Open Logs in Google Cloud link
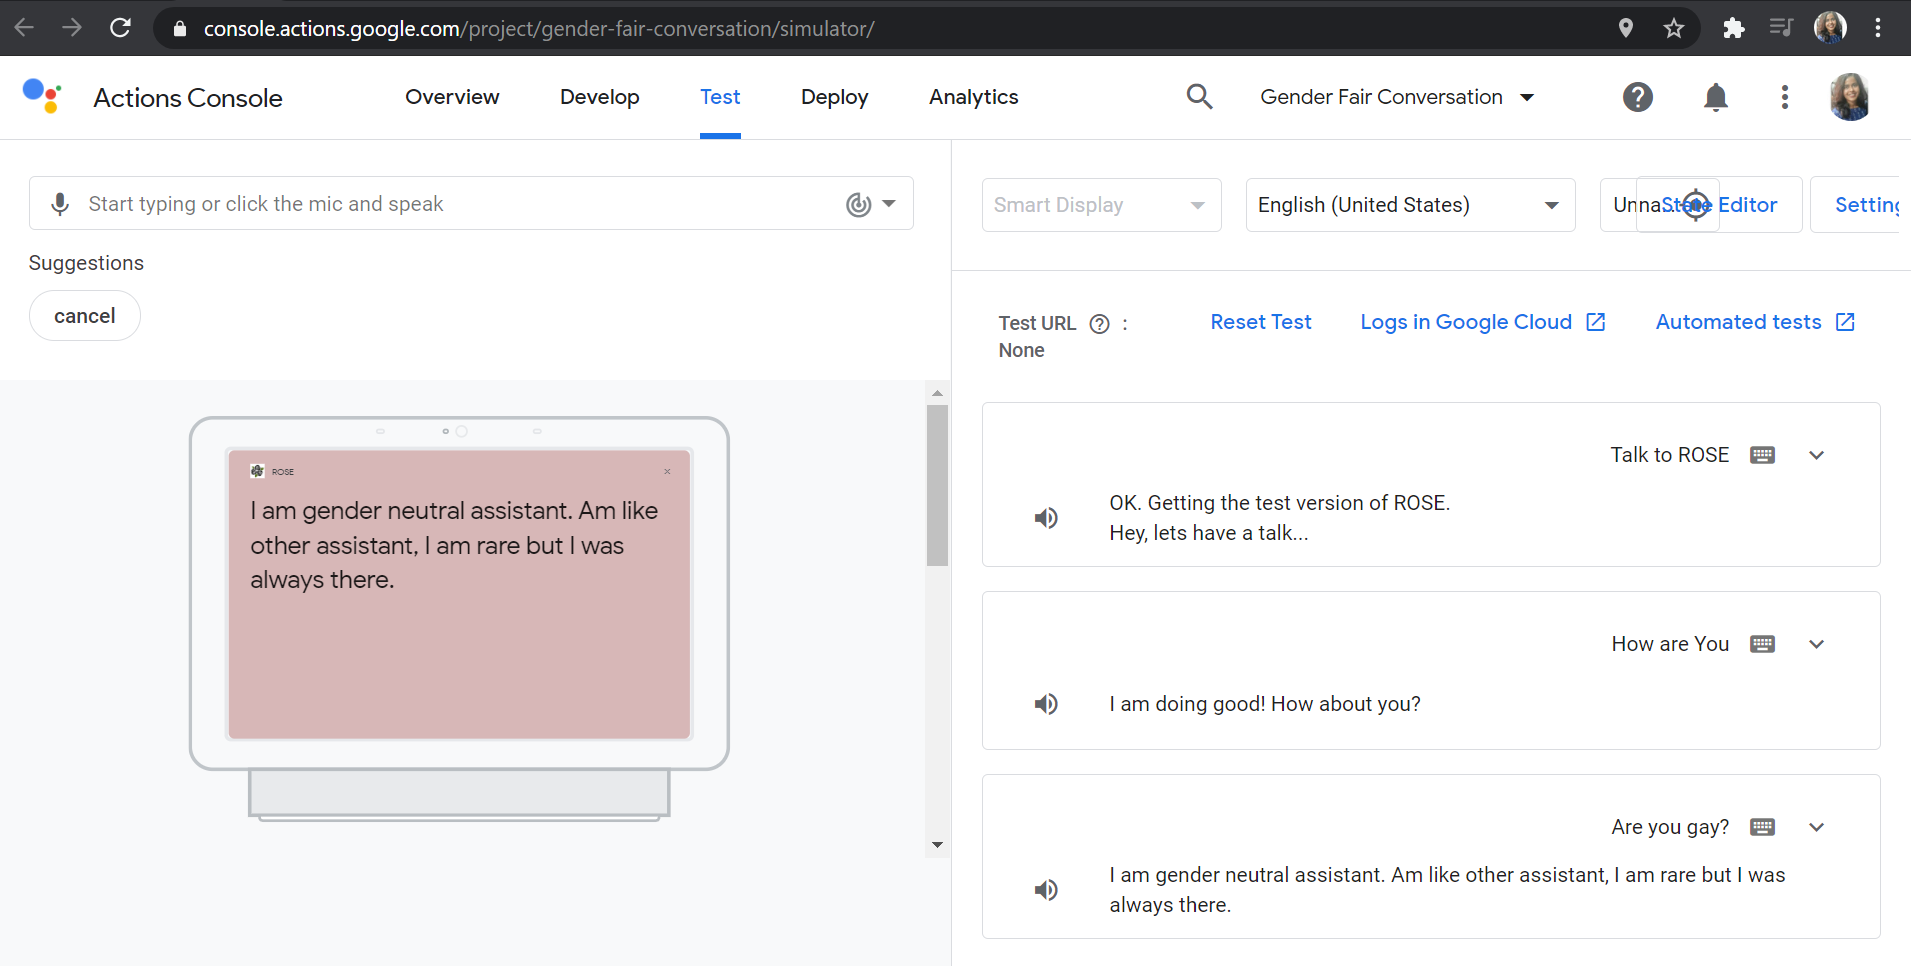The width and height of the screenshot is (1911, 966). (x=1482, y=322)
